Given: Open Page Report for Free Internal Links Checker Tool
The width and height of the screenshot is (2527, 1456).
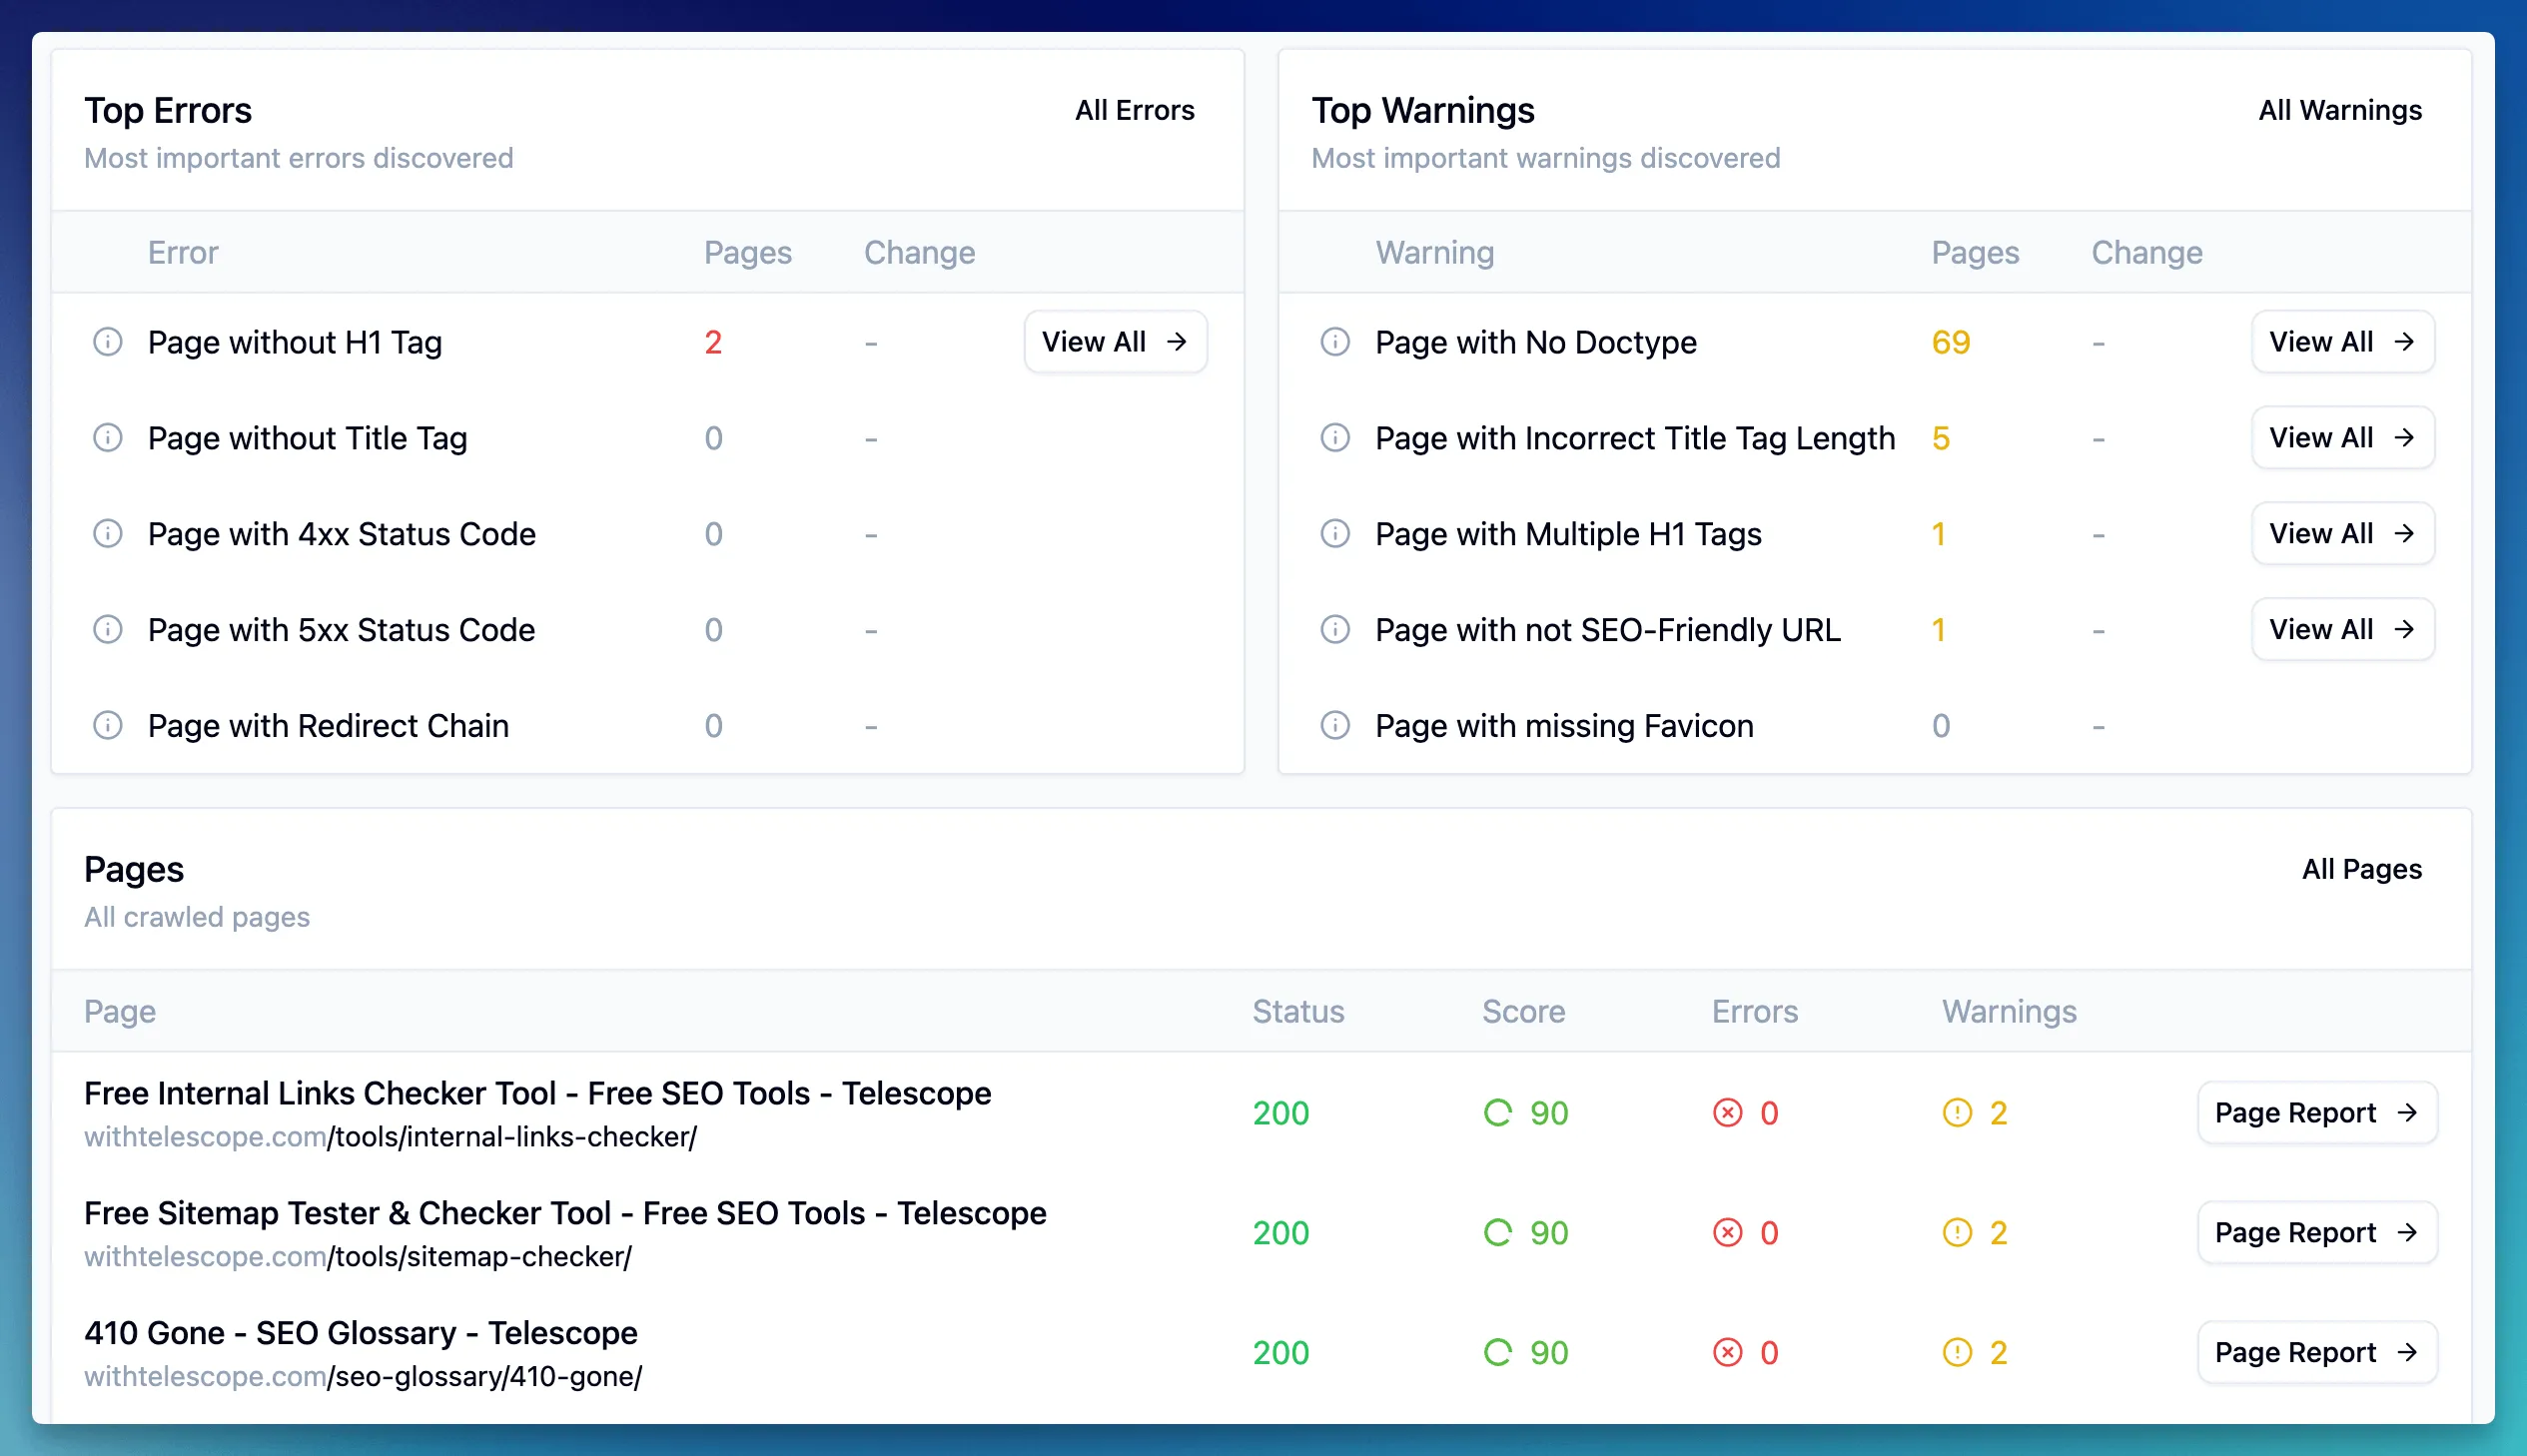Looking at the screenshot, I should (x=2315, y=1112).
